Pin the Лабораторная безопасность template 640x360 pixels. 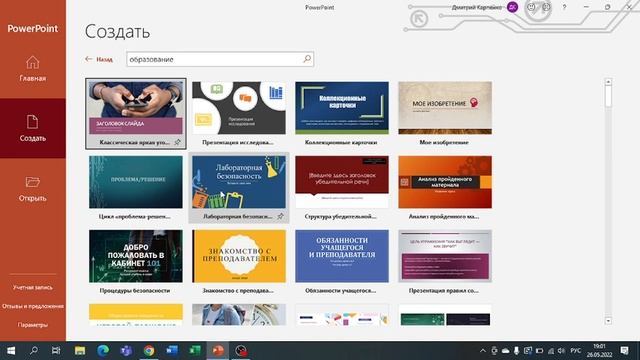280,216
